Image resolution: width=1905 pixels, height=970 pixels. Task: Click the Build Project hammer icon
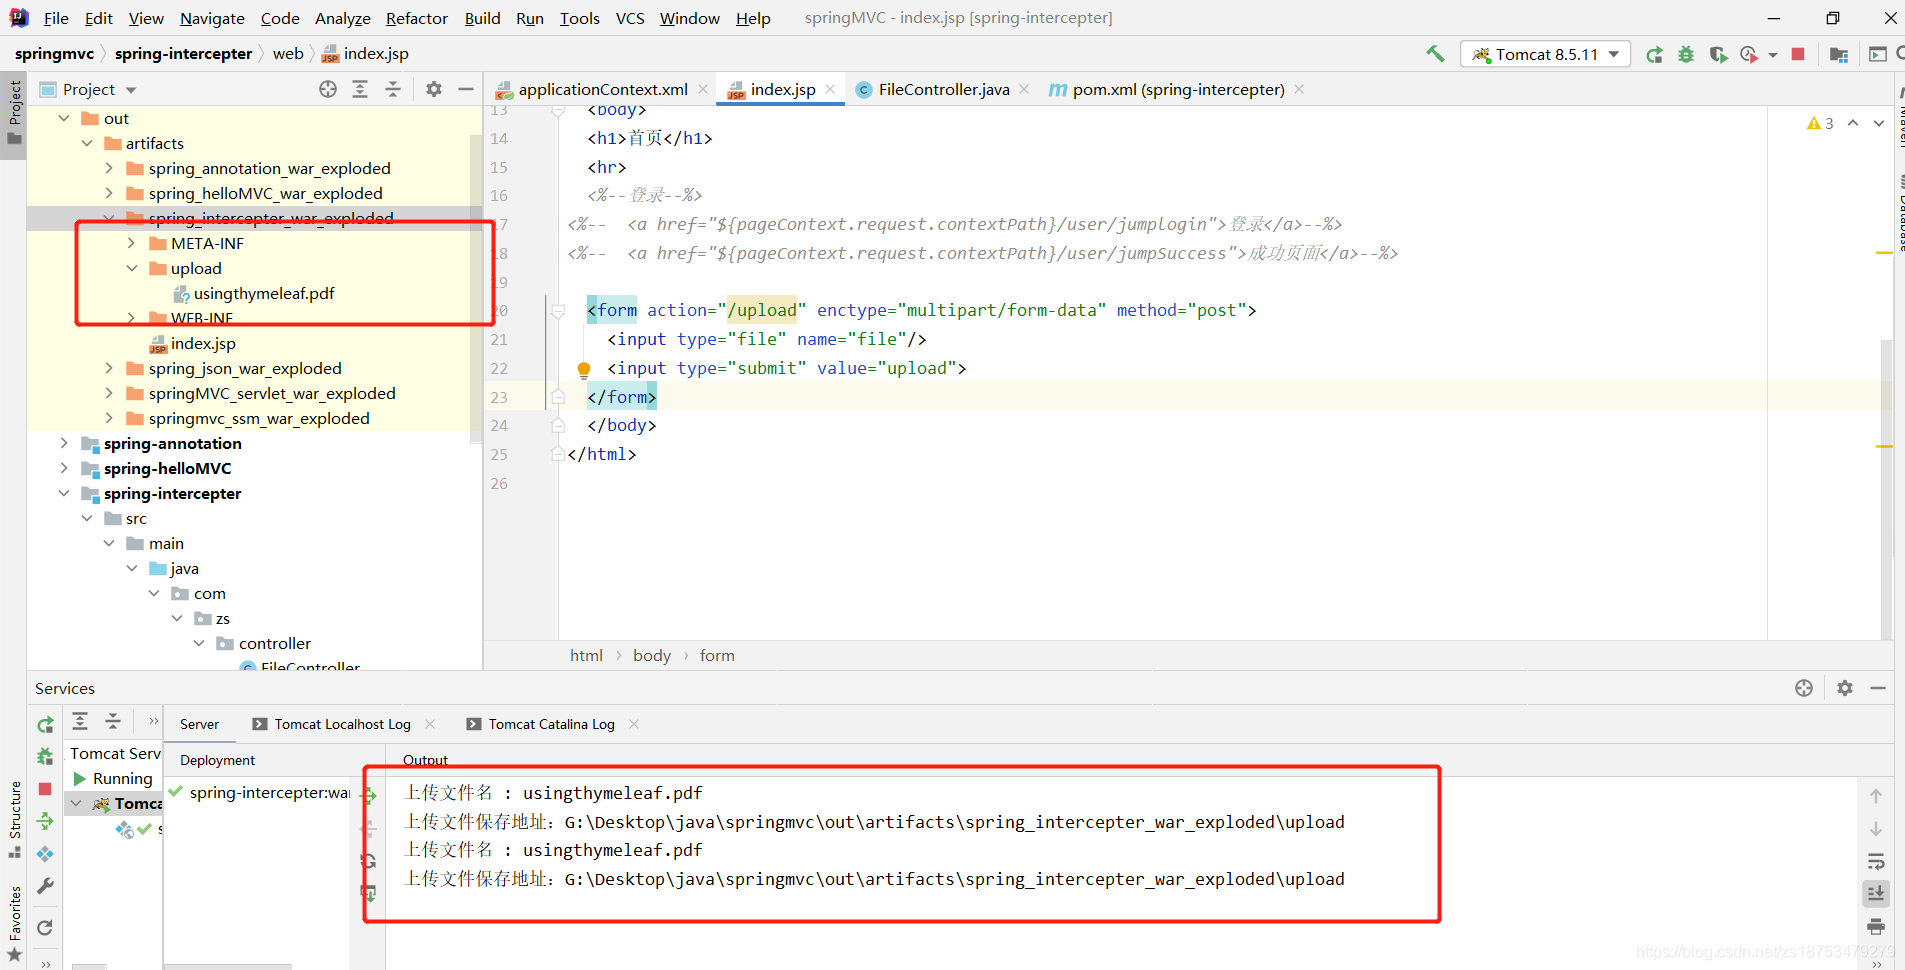(1435, 54)
